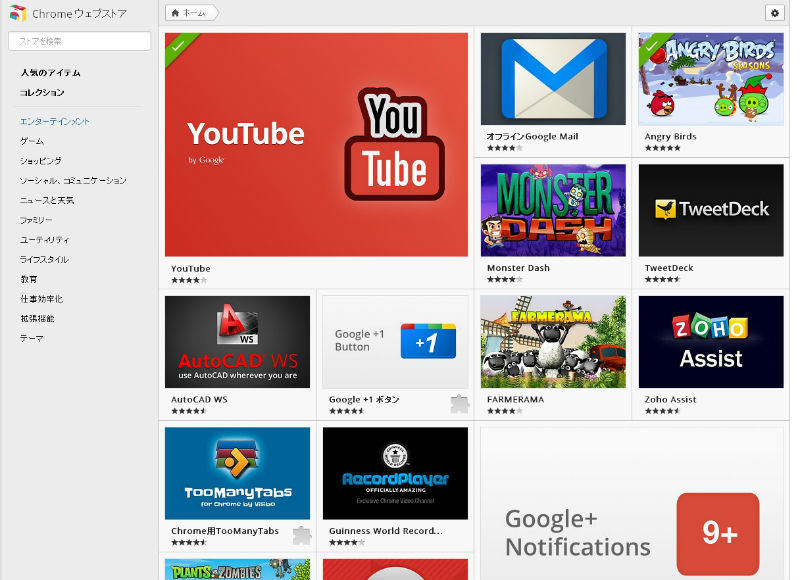800x580 pixels.
Task: Click the オフライン Google Mail title text
Action: [x=532, y=136]
